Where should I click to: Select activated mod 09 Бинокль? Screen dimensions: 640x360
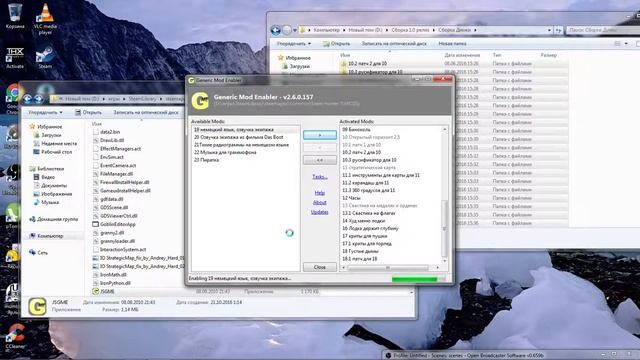pos(356,129)
